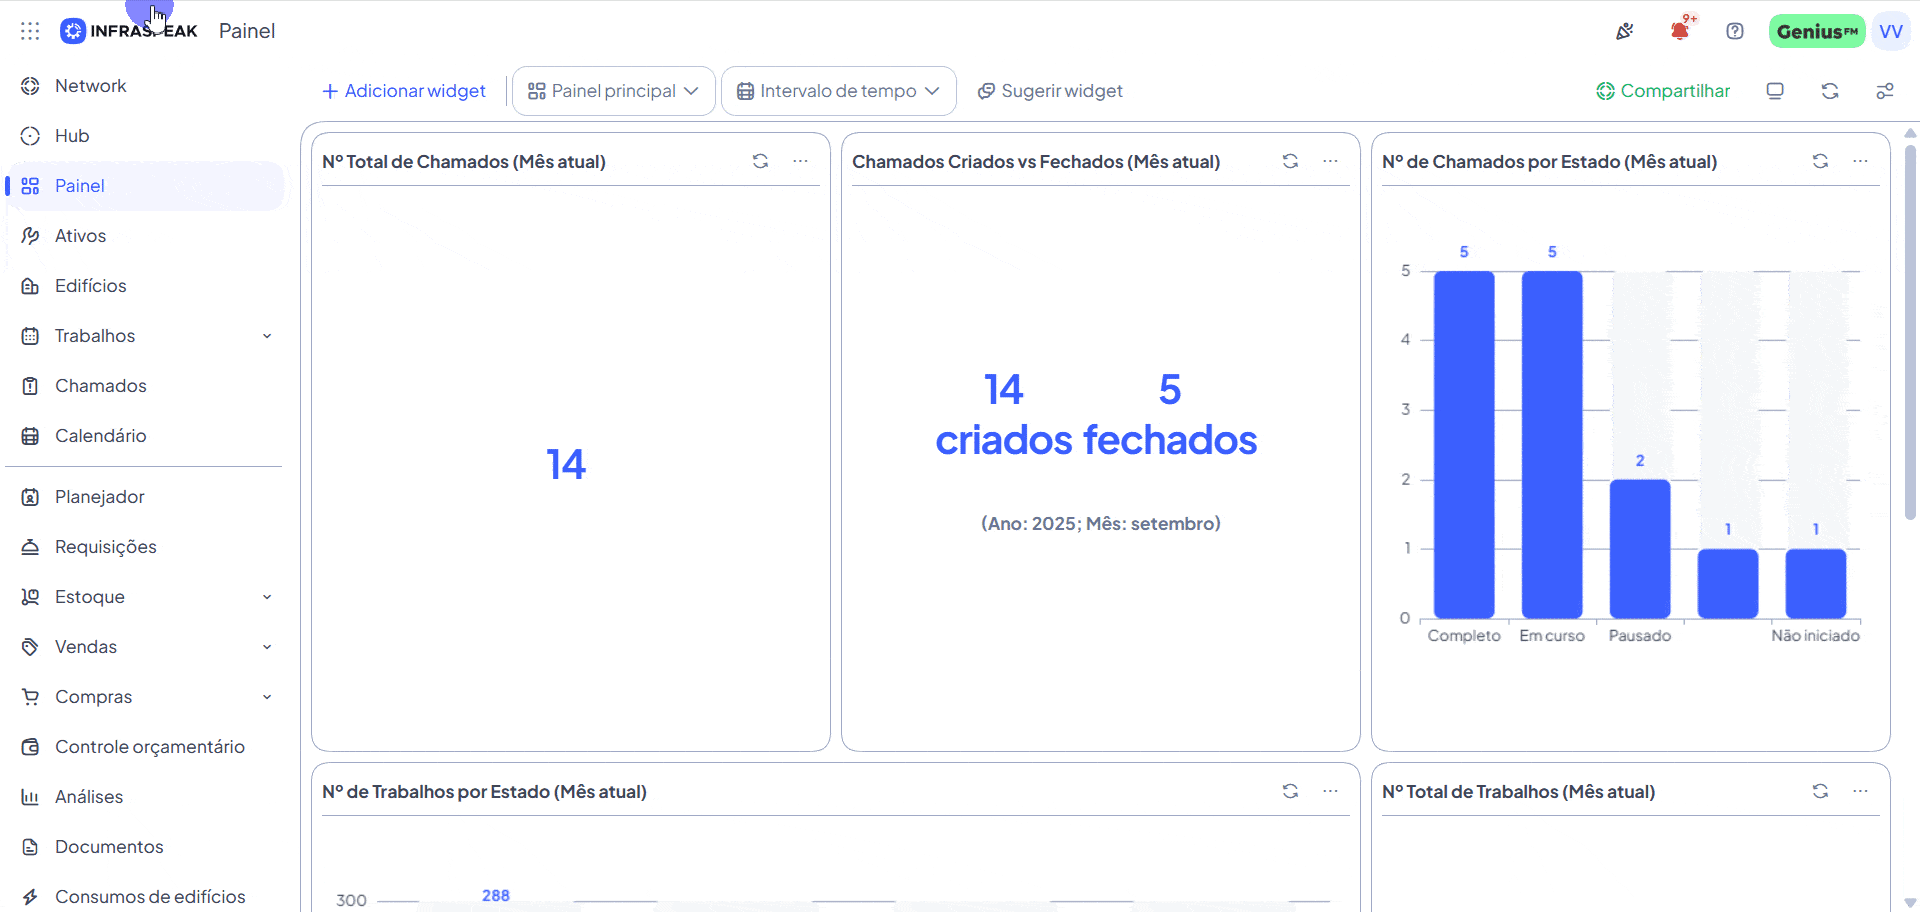
Task: Open dashboard settings sliders icon
Action: coord(1885,91)
